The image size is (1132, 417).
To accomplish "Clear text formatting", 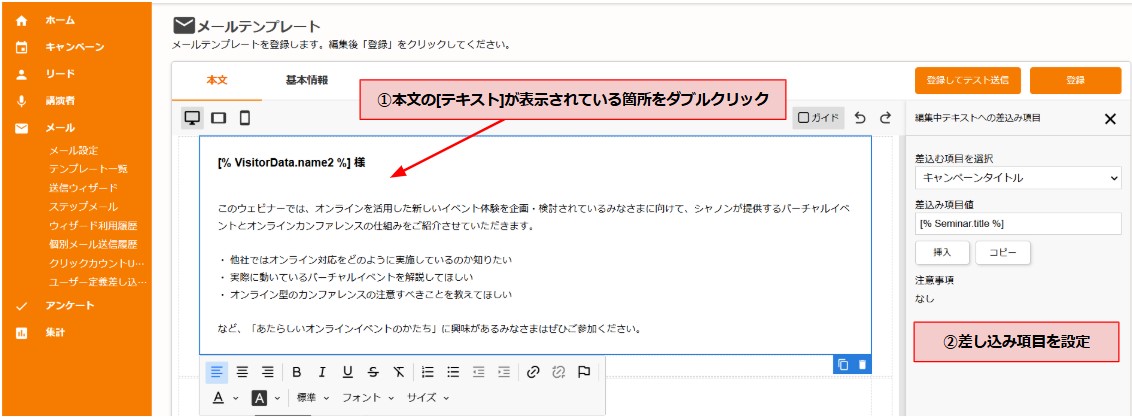I will pyautogui.click(x=399, y=372).
